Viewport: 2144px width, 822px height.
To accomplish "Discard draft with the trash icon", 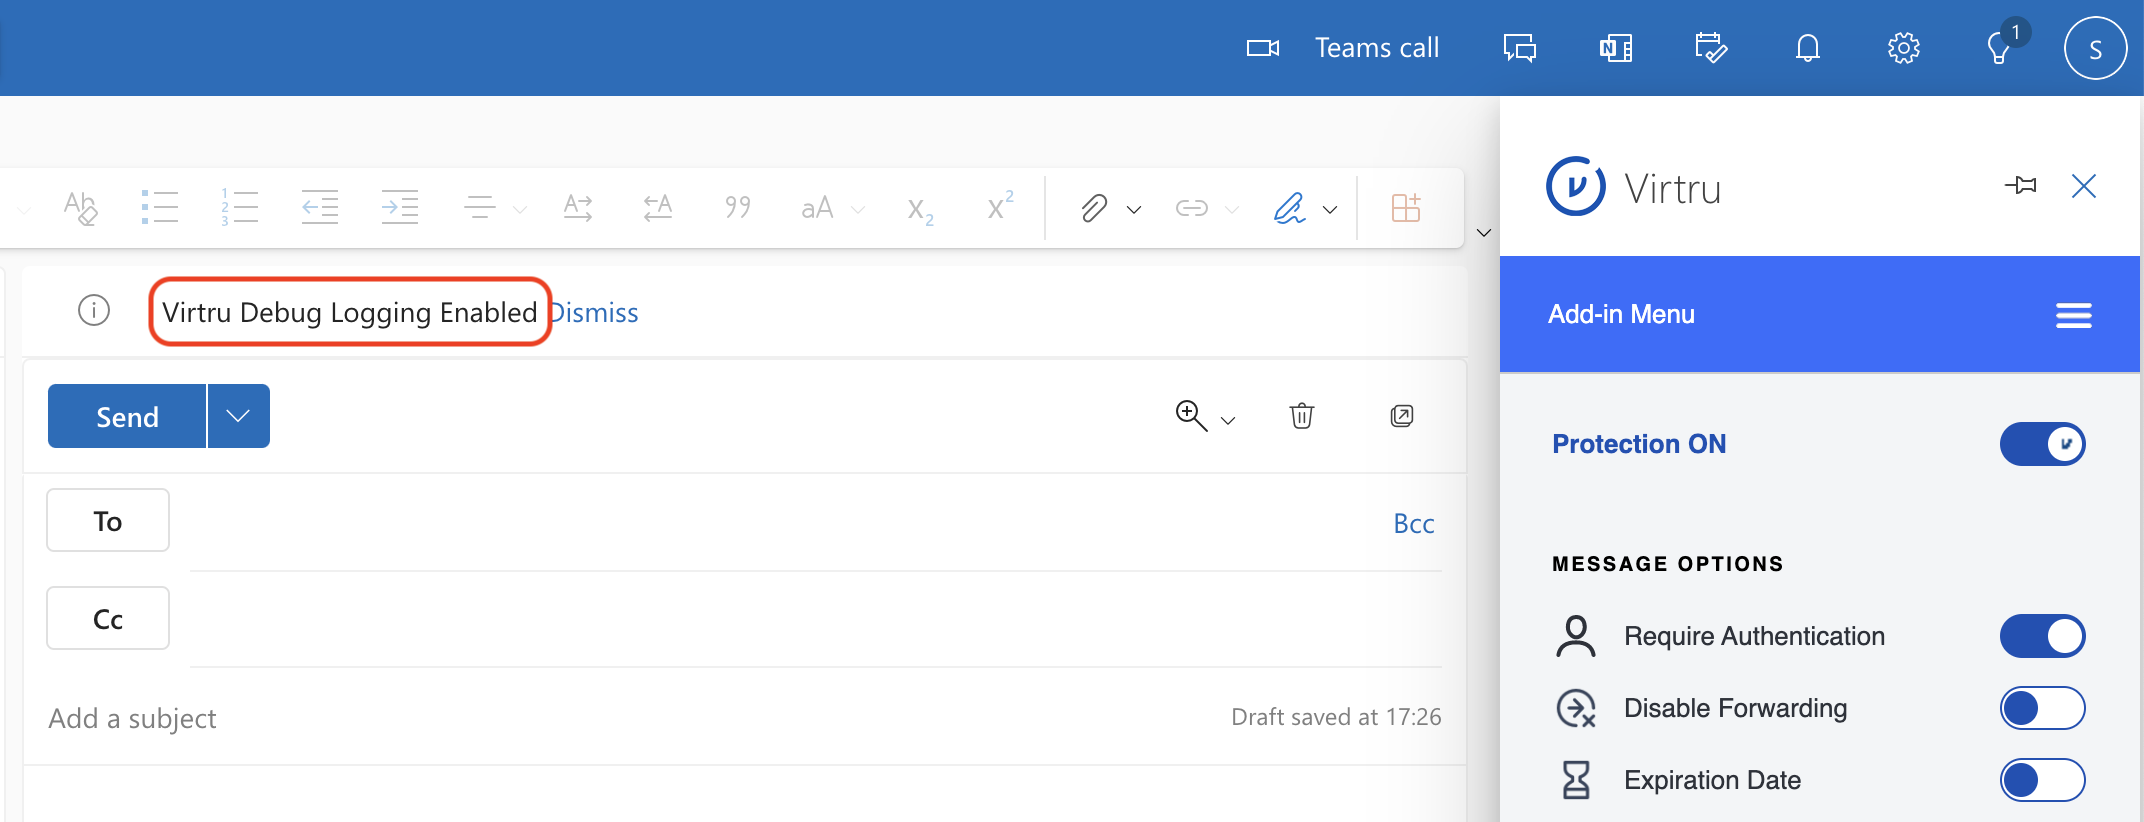I will click(1301, 416).
